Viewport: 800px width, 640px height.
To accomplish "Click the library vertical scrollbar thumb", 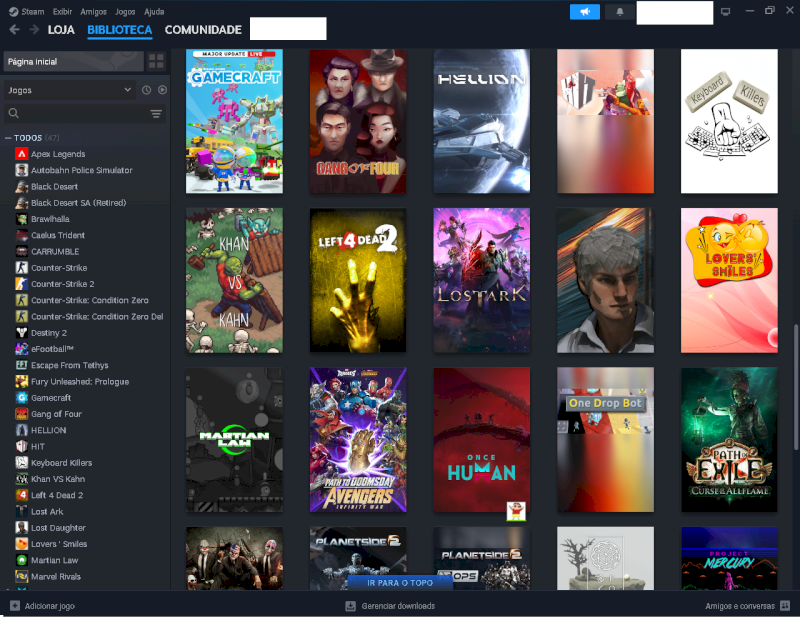I will tap(795, 387).
